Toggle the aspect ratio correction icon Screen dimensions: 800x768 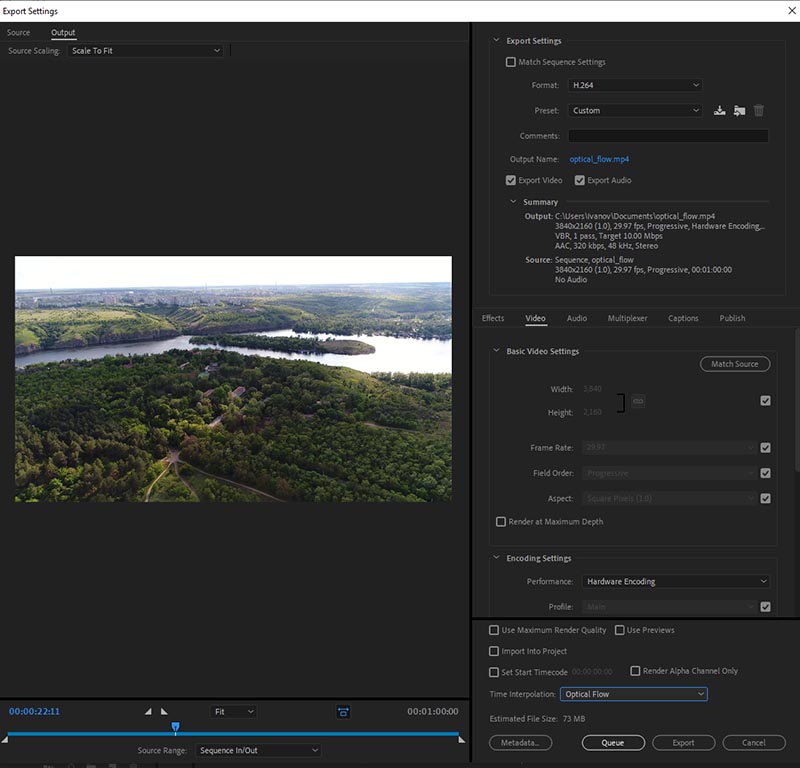tap(343, 712)
